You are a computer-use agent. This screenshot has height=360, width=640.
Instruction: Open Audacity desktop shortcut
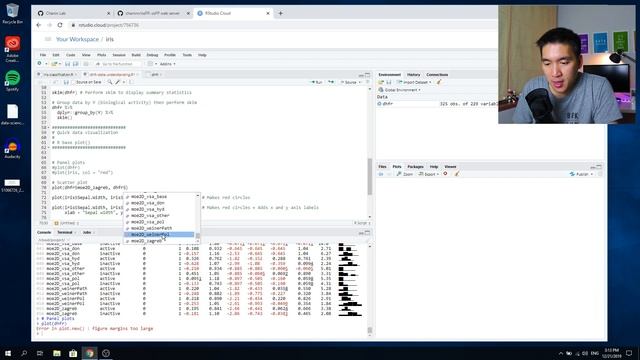pyautogui.click(x=12, y=149)
